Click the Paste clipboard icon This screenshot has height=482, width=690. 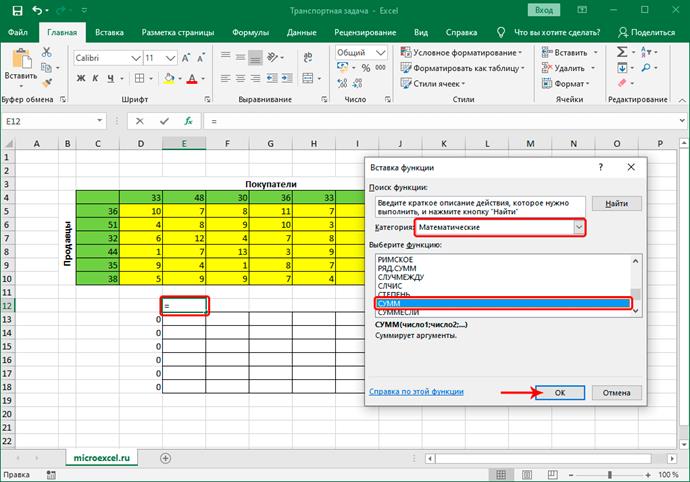[21, 59]
